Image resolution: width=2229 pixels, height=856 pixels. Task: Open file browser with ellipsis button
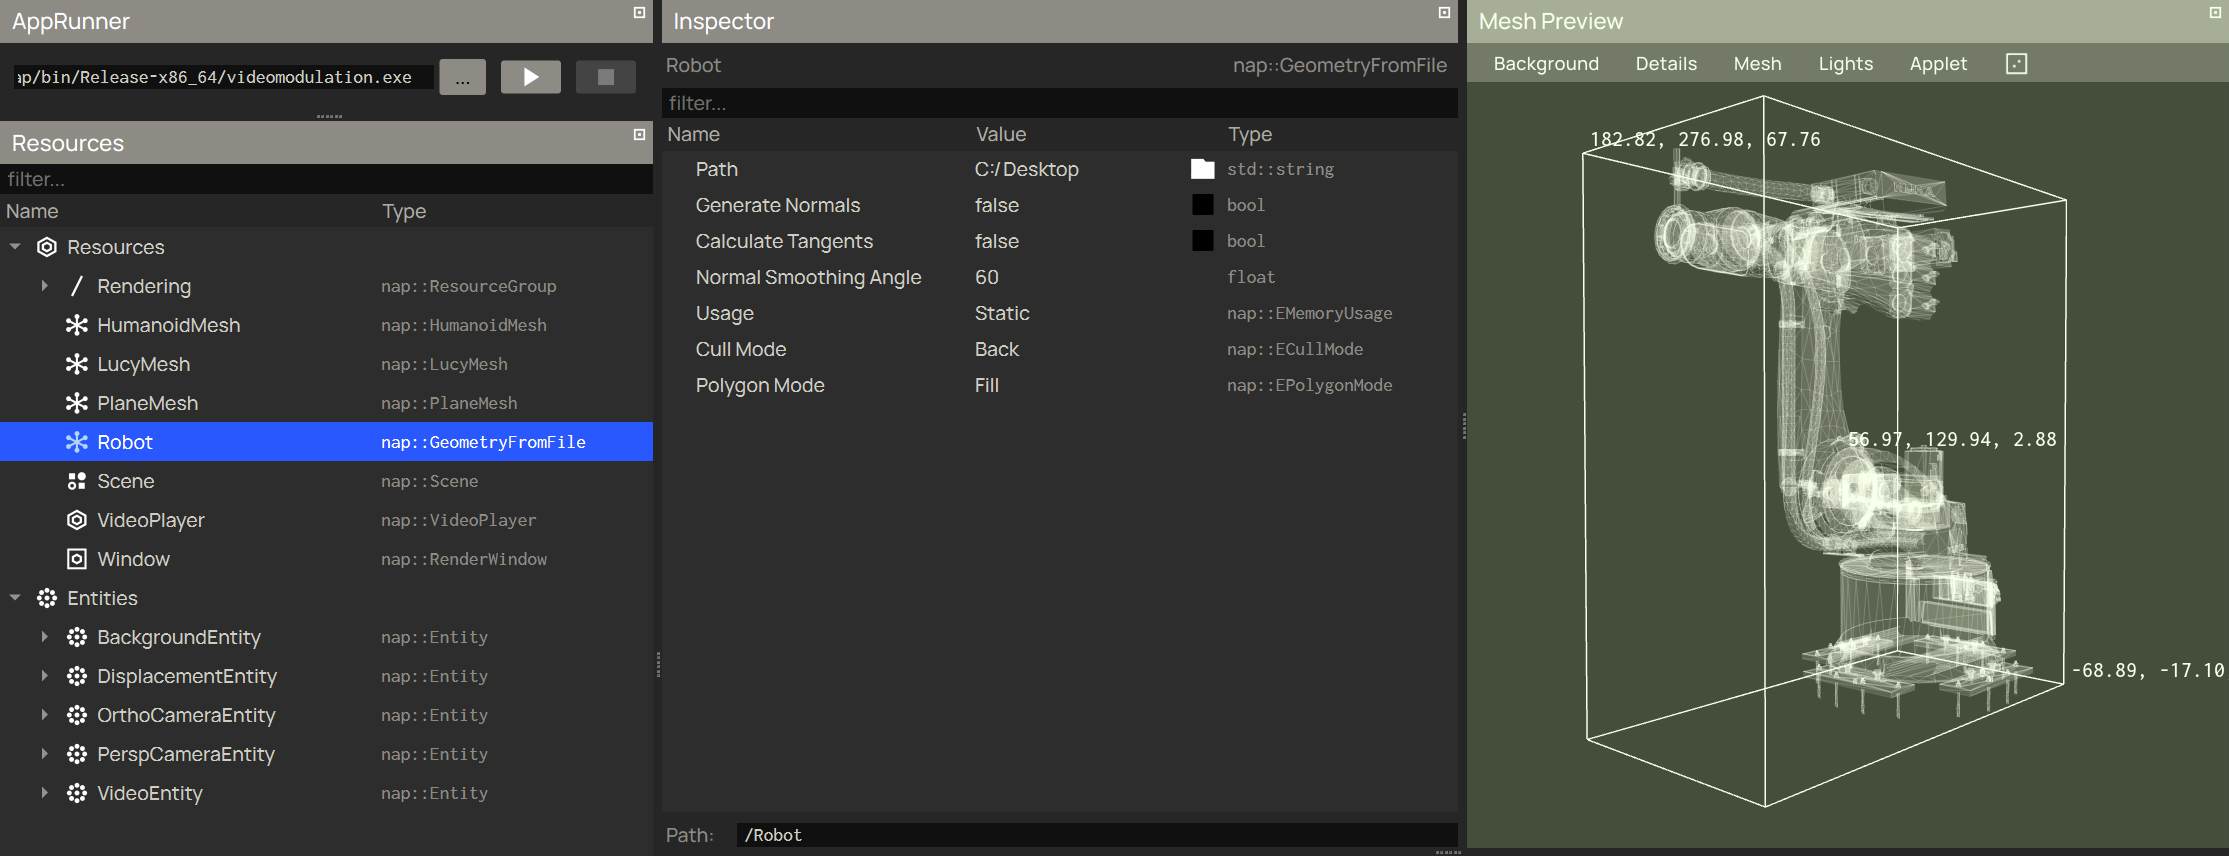tap(462, 77)
